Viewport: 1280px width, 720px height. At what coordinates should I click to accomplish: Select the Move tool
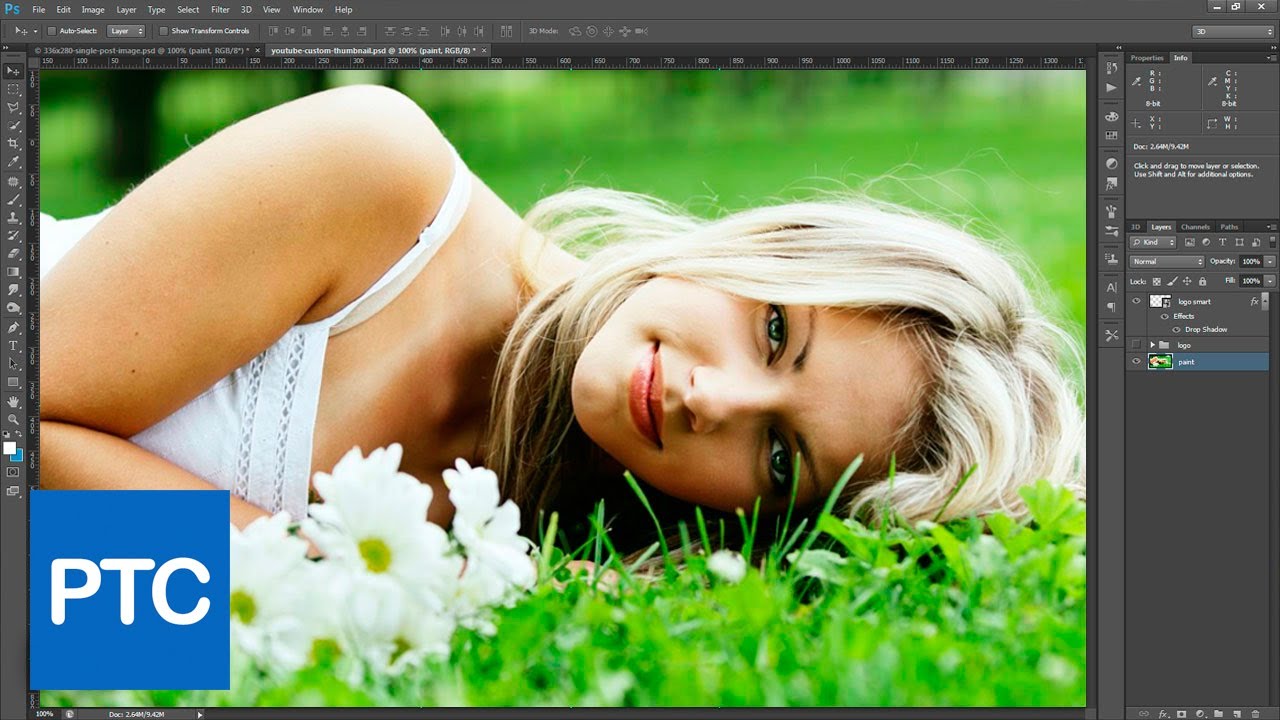pyautogui.click(x=13, y=71)
